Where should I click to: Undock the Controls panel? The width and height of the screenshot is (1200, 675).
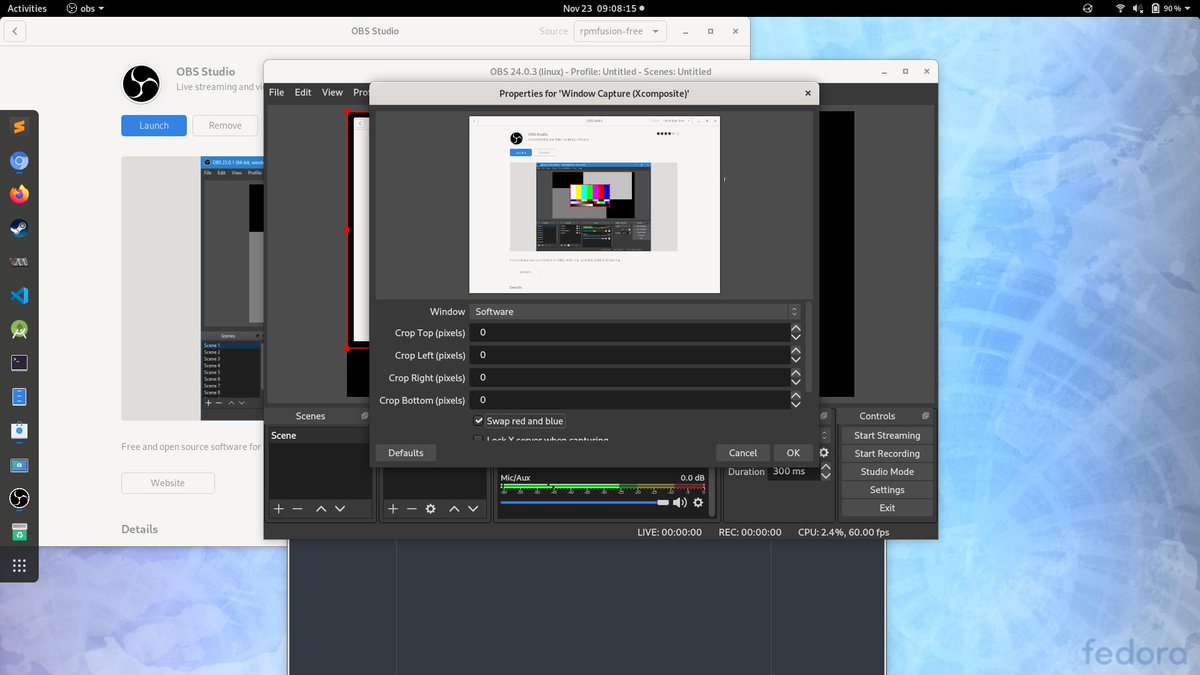pyautogui.click(x=926, y=416)
